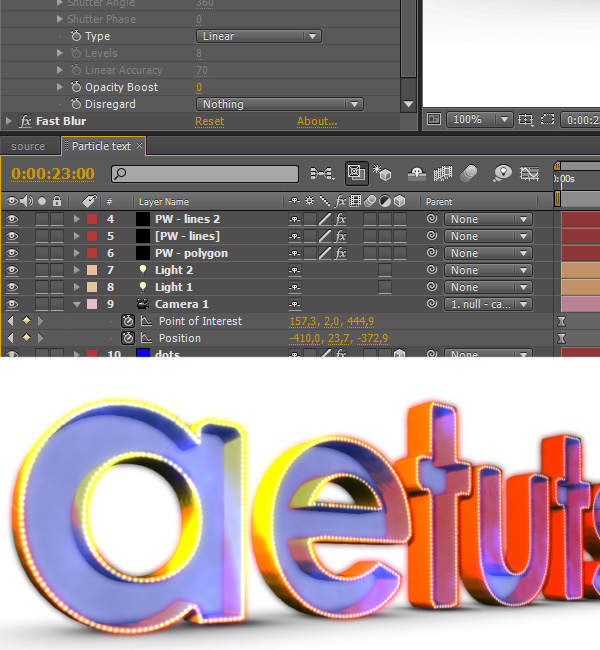The image size is (600, 650).
Task: Click quality switch on [PW - lines] layer
Action: (x=325, y=236)
